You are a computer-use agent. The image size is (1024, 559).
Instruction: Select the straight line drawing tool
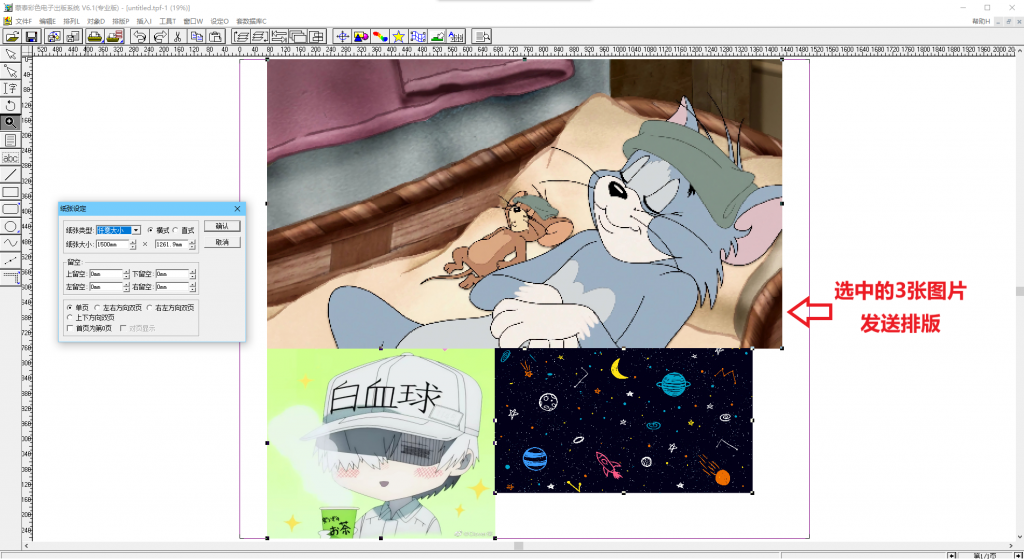tap(10, 174)
